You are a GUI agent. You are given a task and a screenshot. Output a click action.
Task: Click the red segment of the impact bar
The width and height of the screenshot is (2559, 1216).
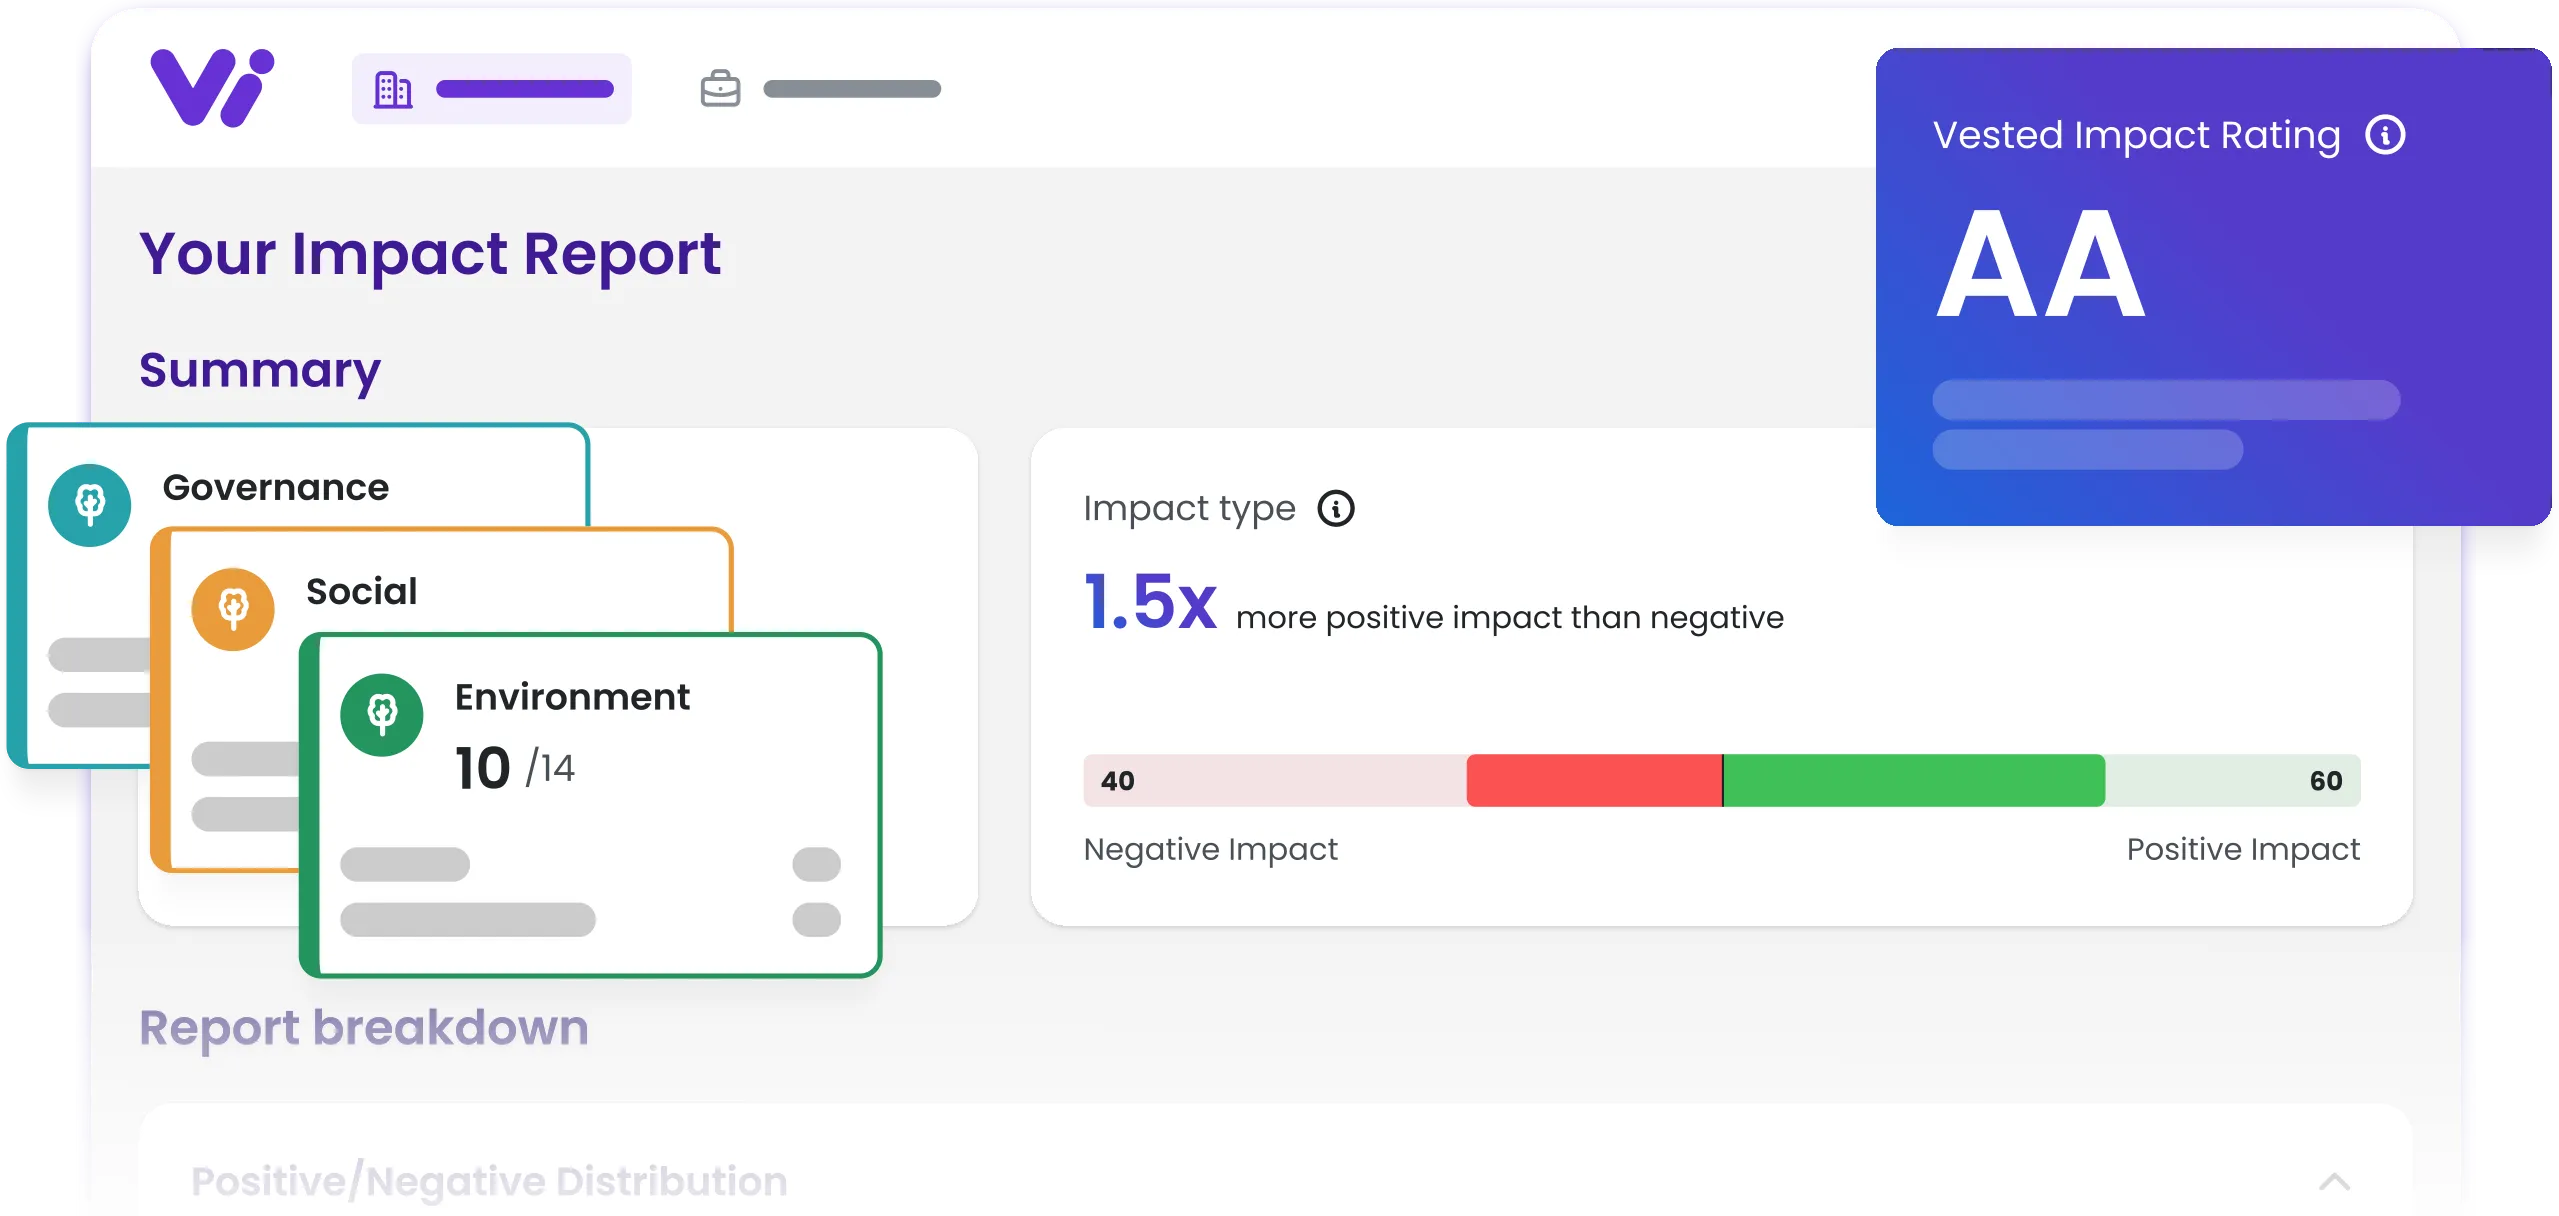click(x=1594, y=780)
